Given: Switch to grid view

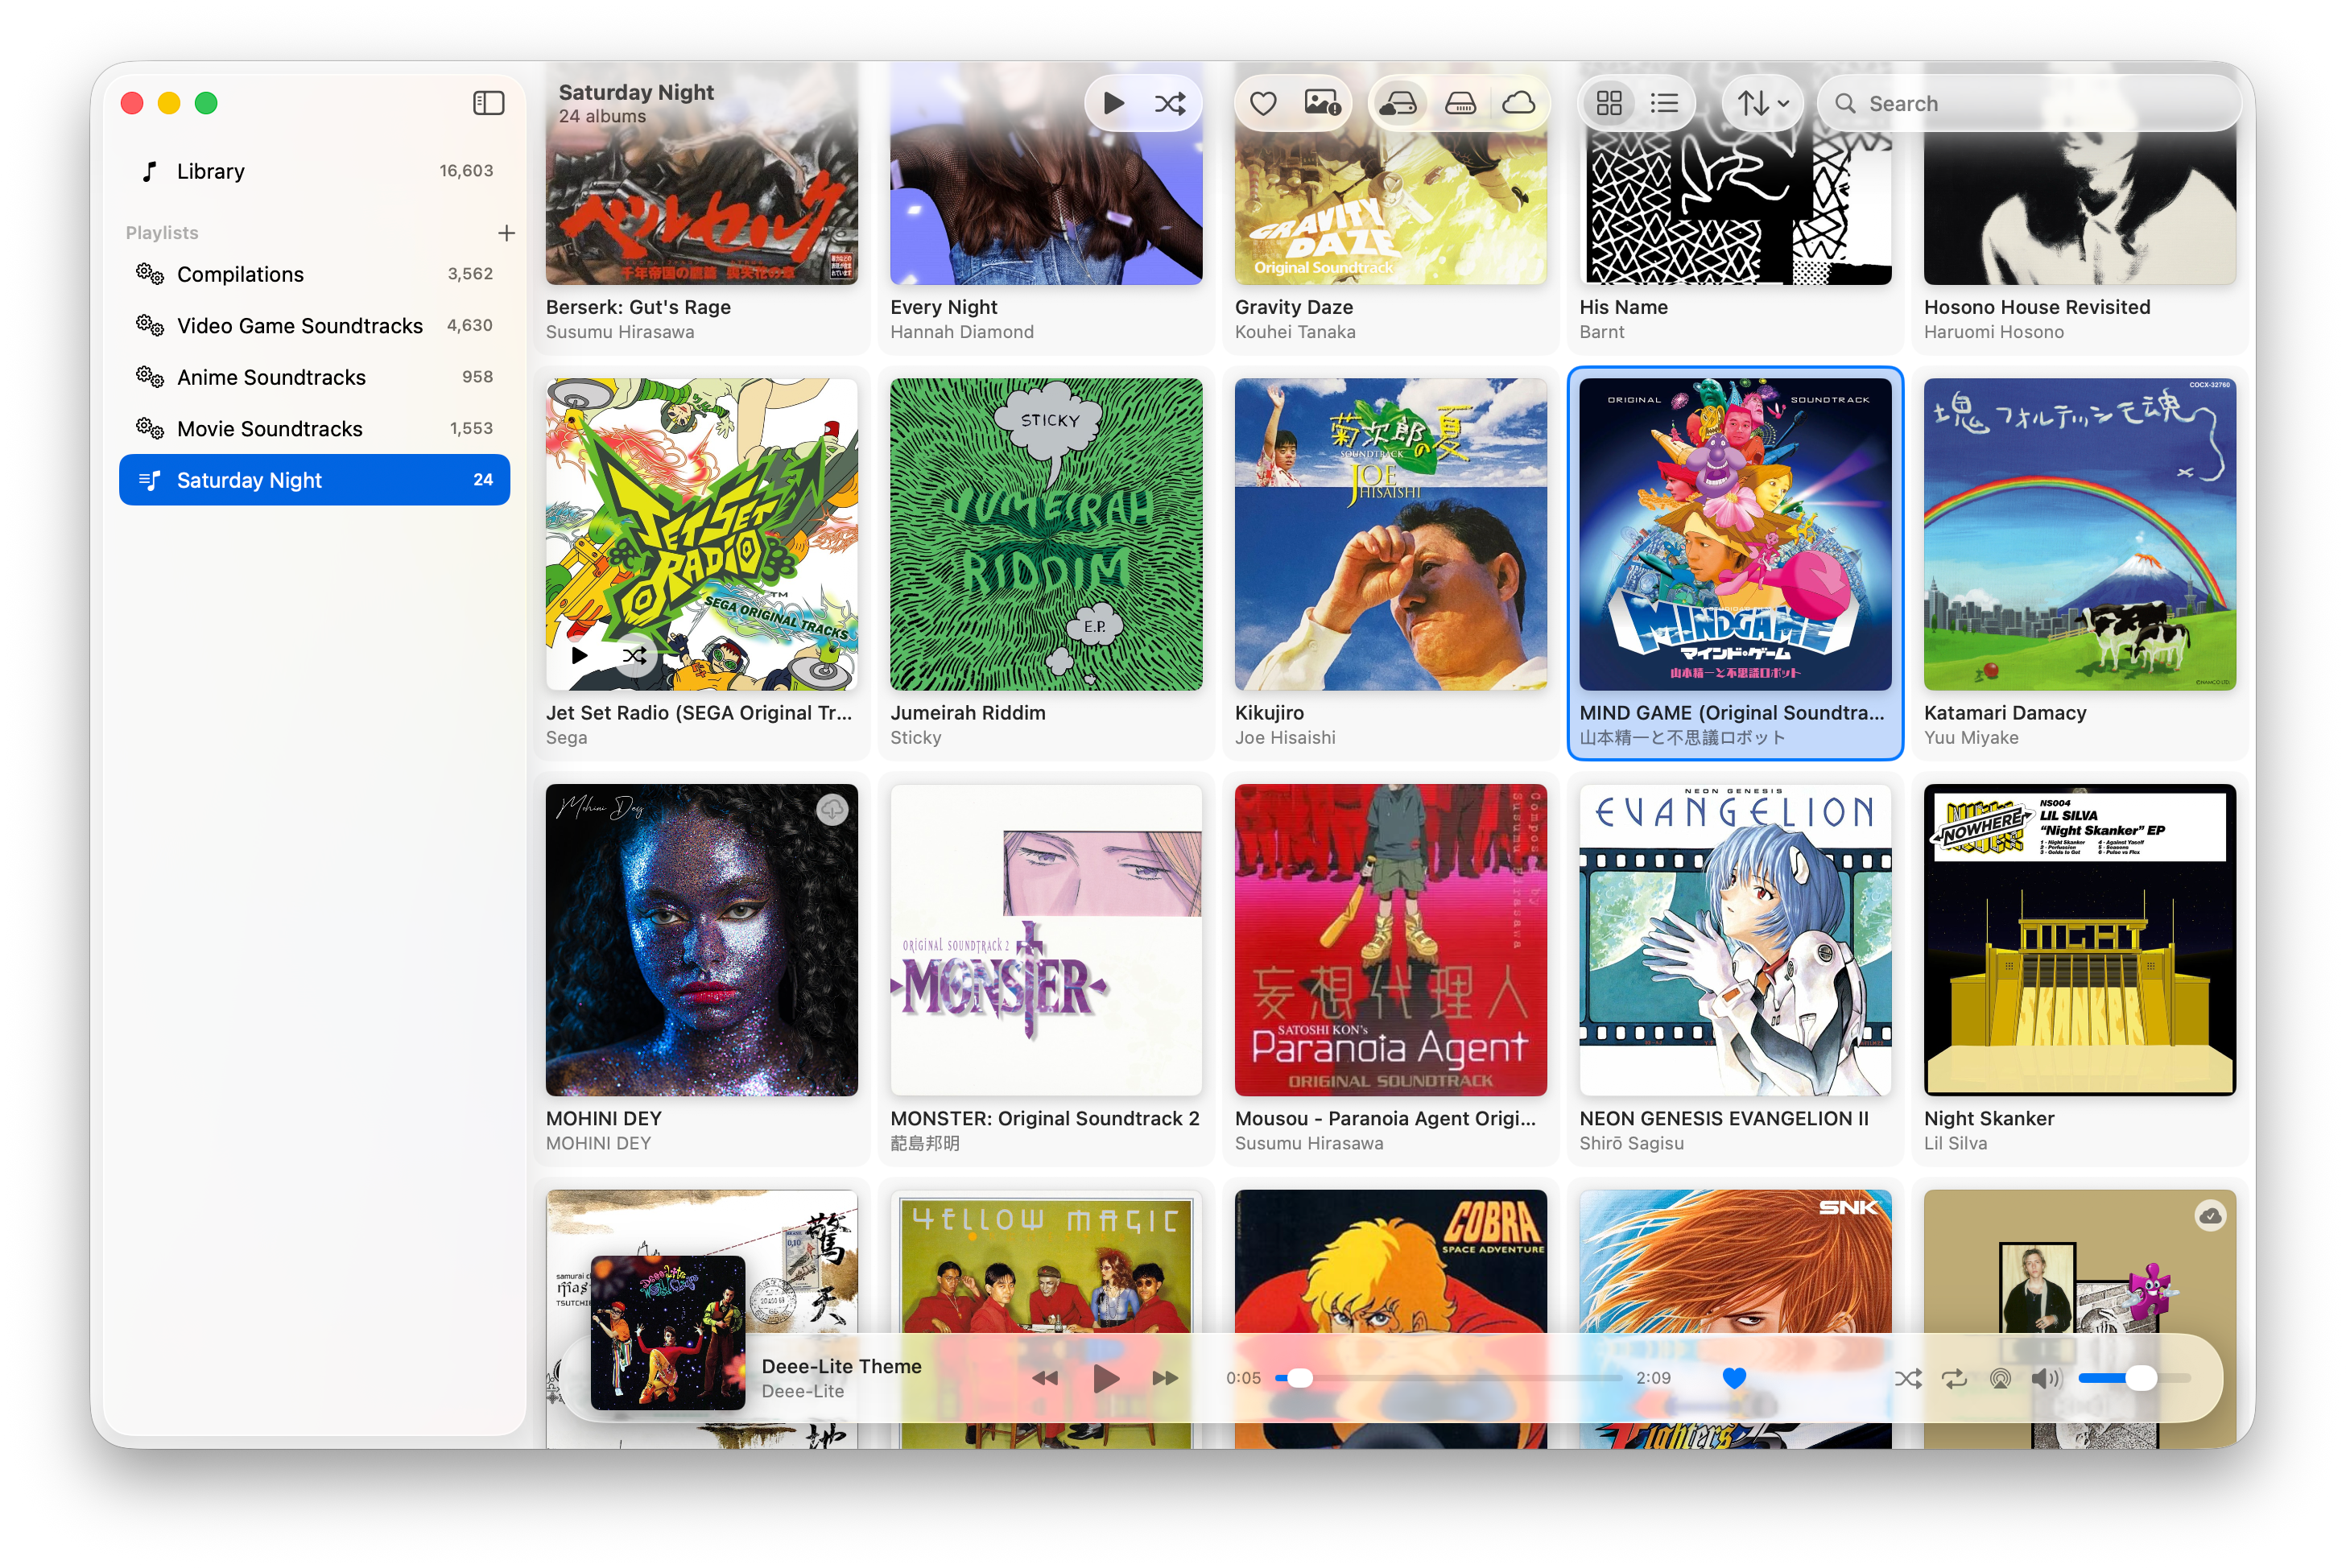Looking at the screenshot, I should [x=1609, y=103].
